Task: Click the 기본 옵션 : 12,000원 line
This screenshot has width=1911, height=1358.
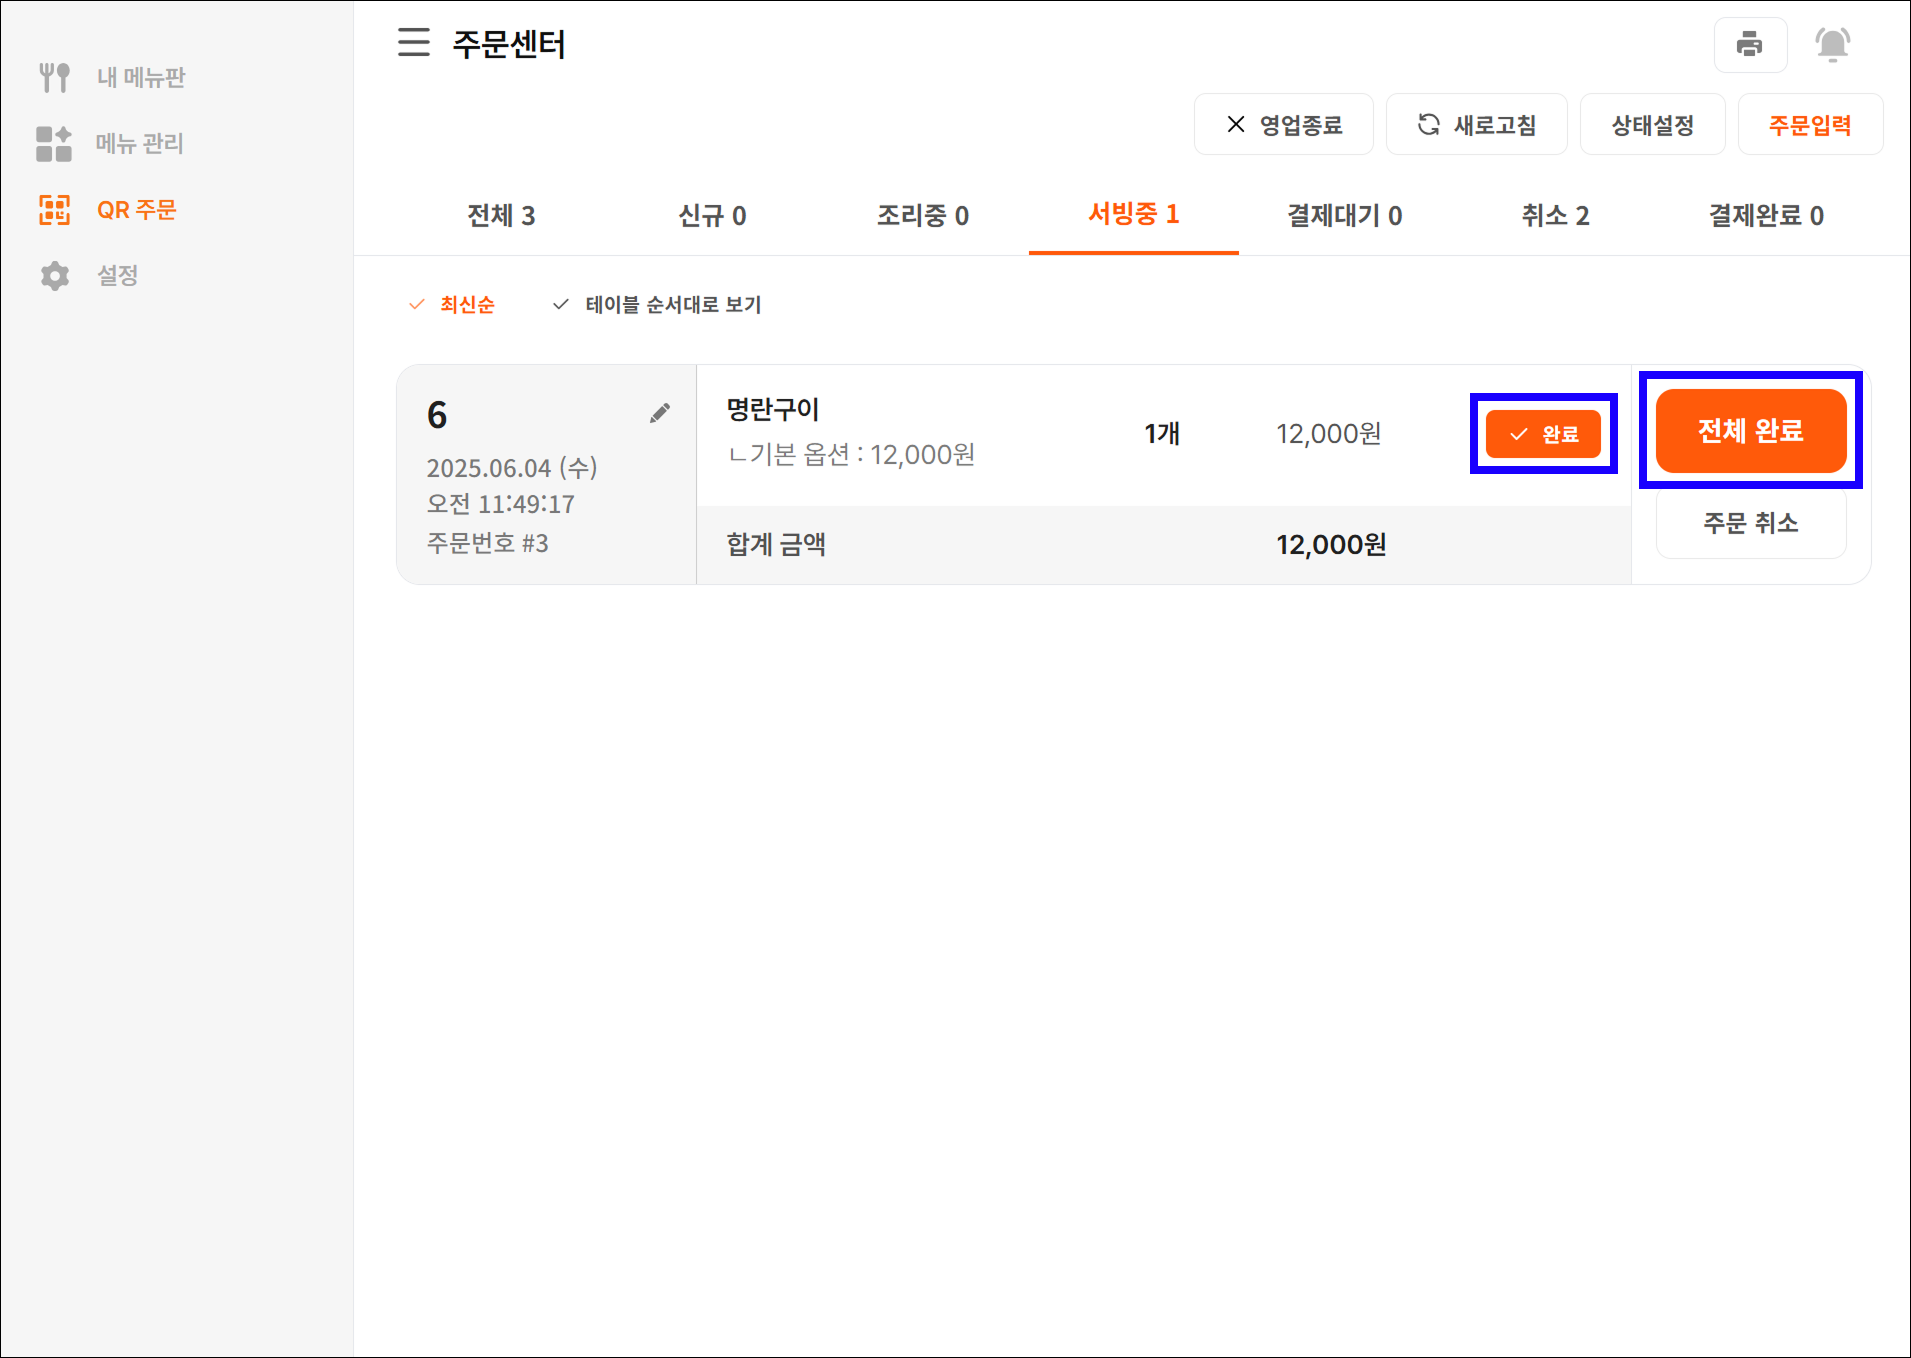Action: (x=851, y=455)
